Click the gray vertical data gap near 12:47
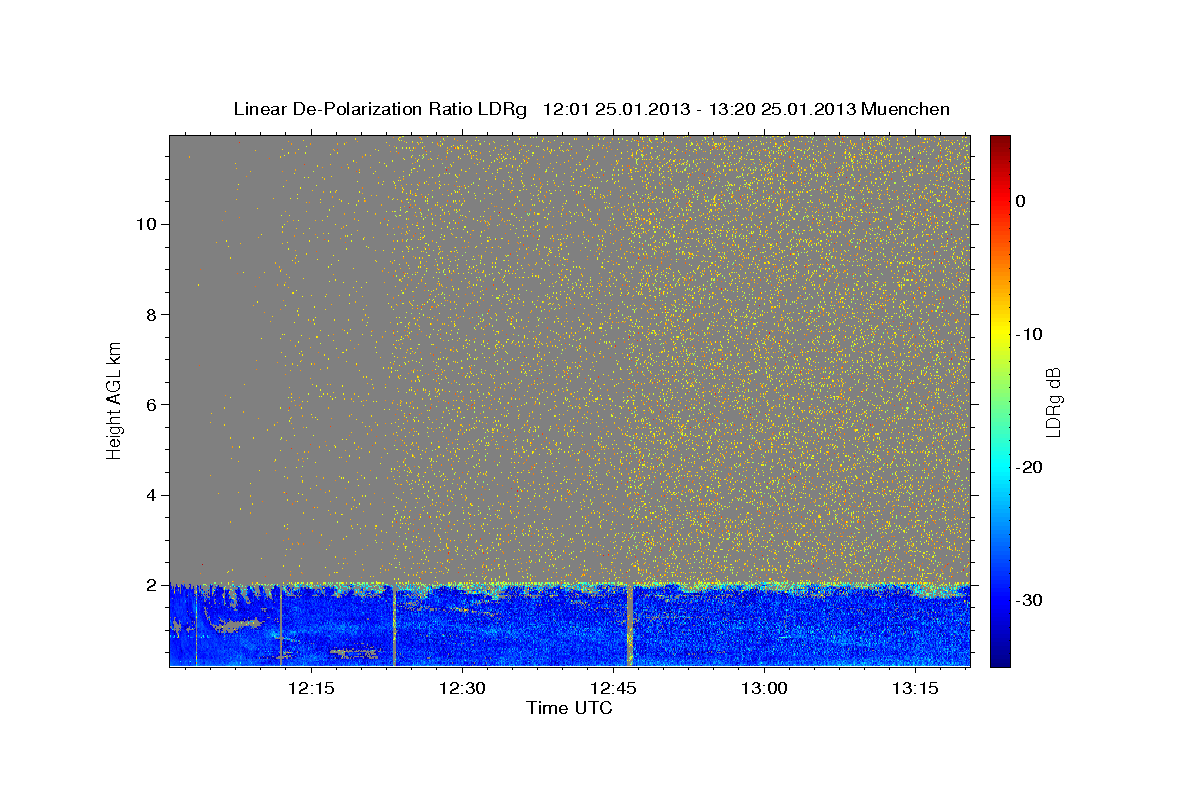The height and width of the screenshot is (800, 1200). pos(630,625)
